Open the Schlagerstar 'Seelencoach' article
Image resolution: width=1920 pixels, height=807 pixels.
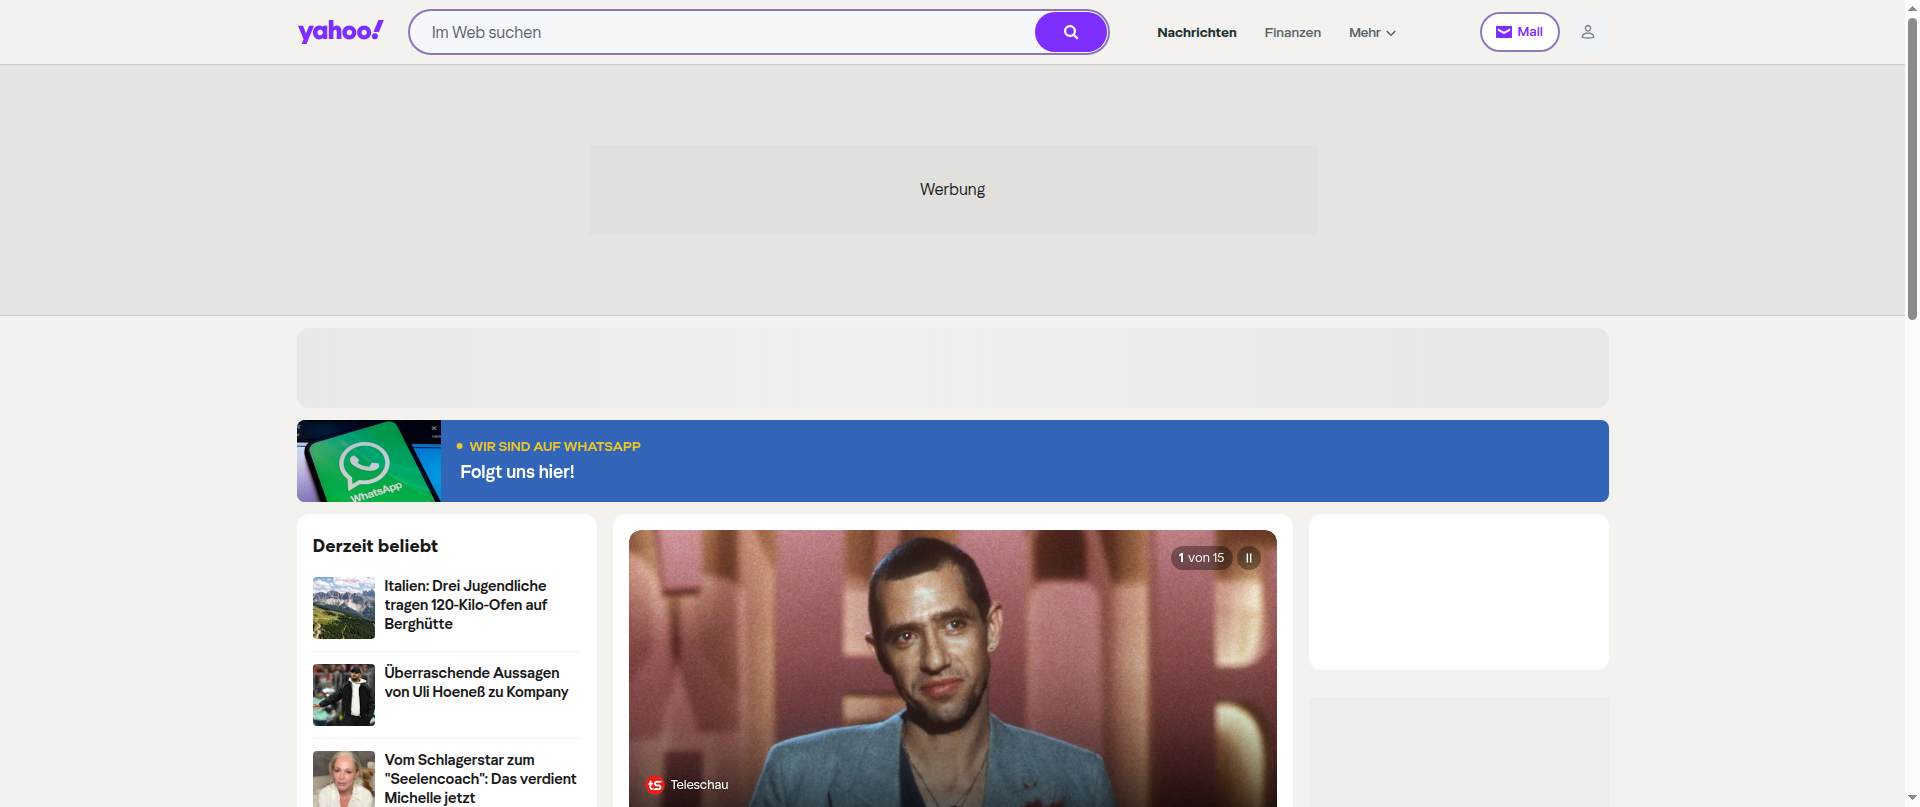pos(480,779)
